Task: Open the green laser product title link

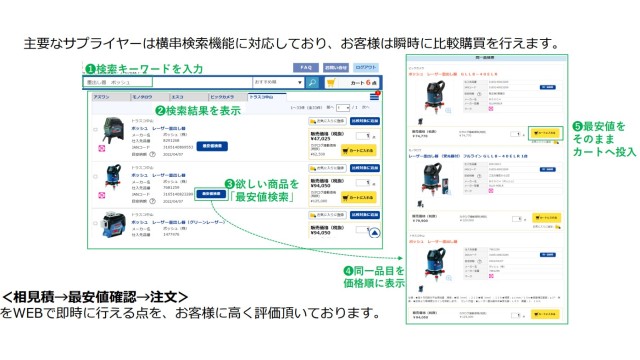Action: click(178, 222)
